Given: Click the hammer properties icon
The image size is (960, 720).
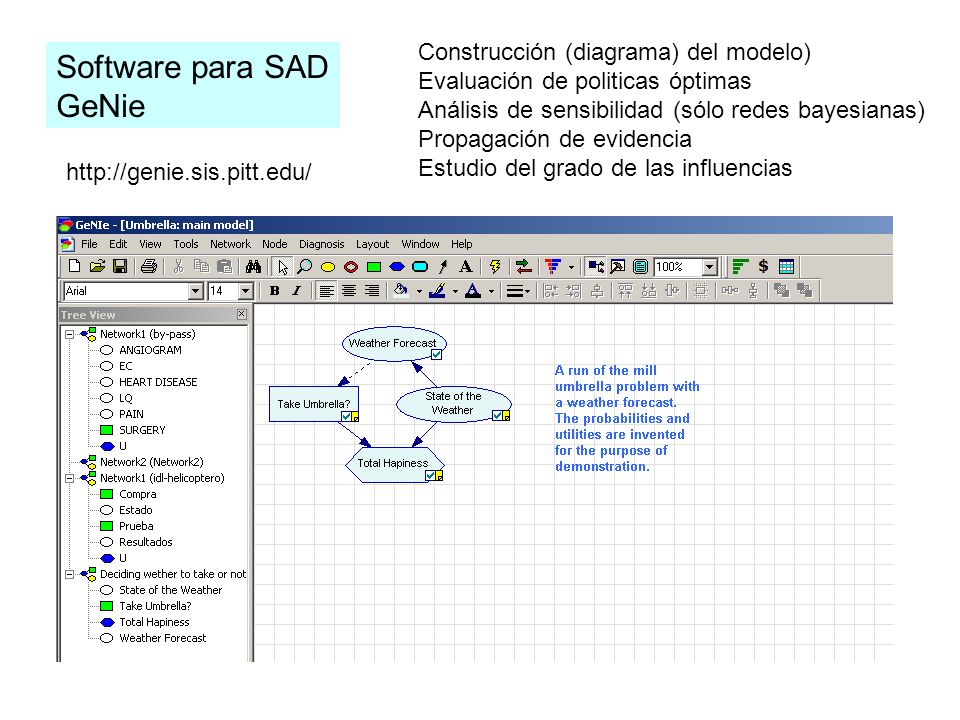Looking at the screenshot, I should (618, 266).
